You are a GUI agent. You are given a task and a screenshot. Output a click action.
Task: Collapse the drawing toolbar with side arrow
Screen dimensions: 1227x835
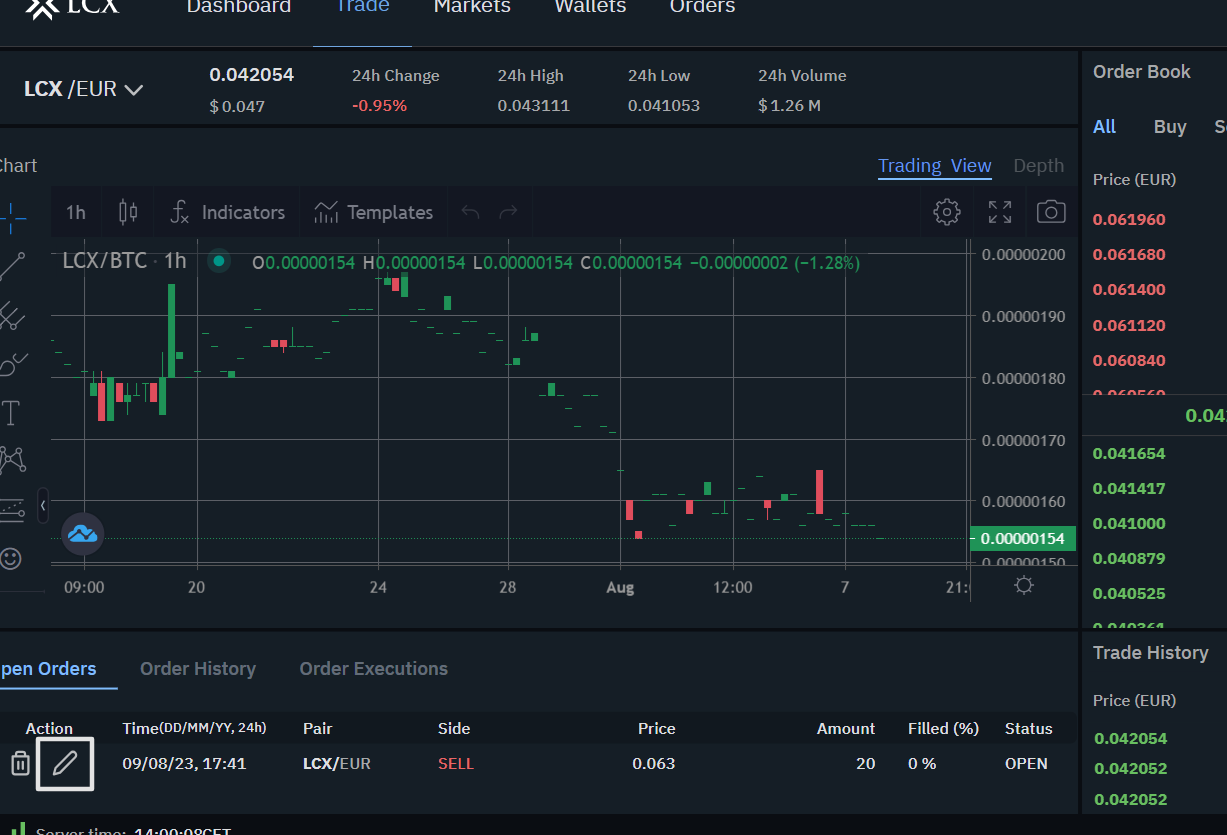pyautogui.click(x=43, y=506)
